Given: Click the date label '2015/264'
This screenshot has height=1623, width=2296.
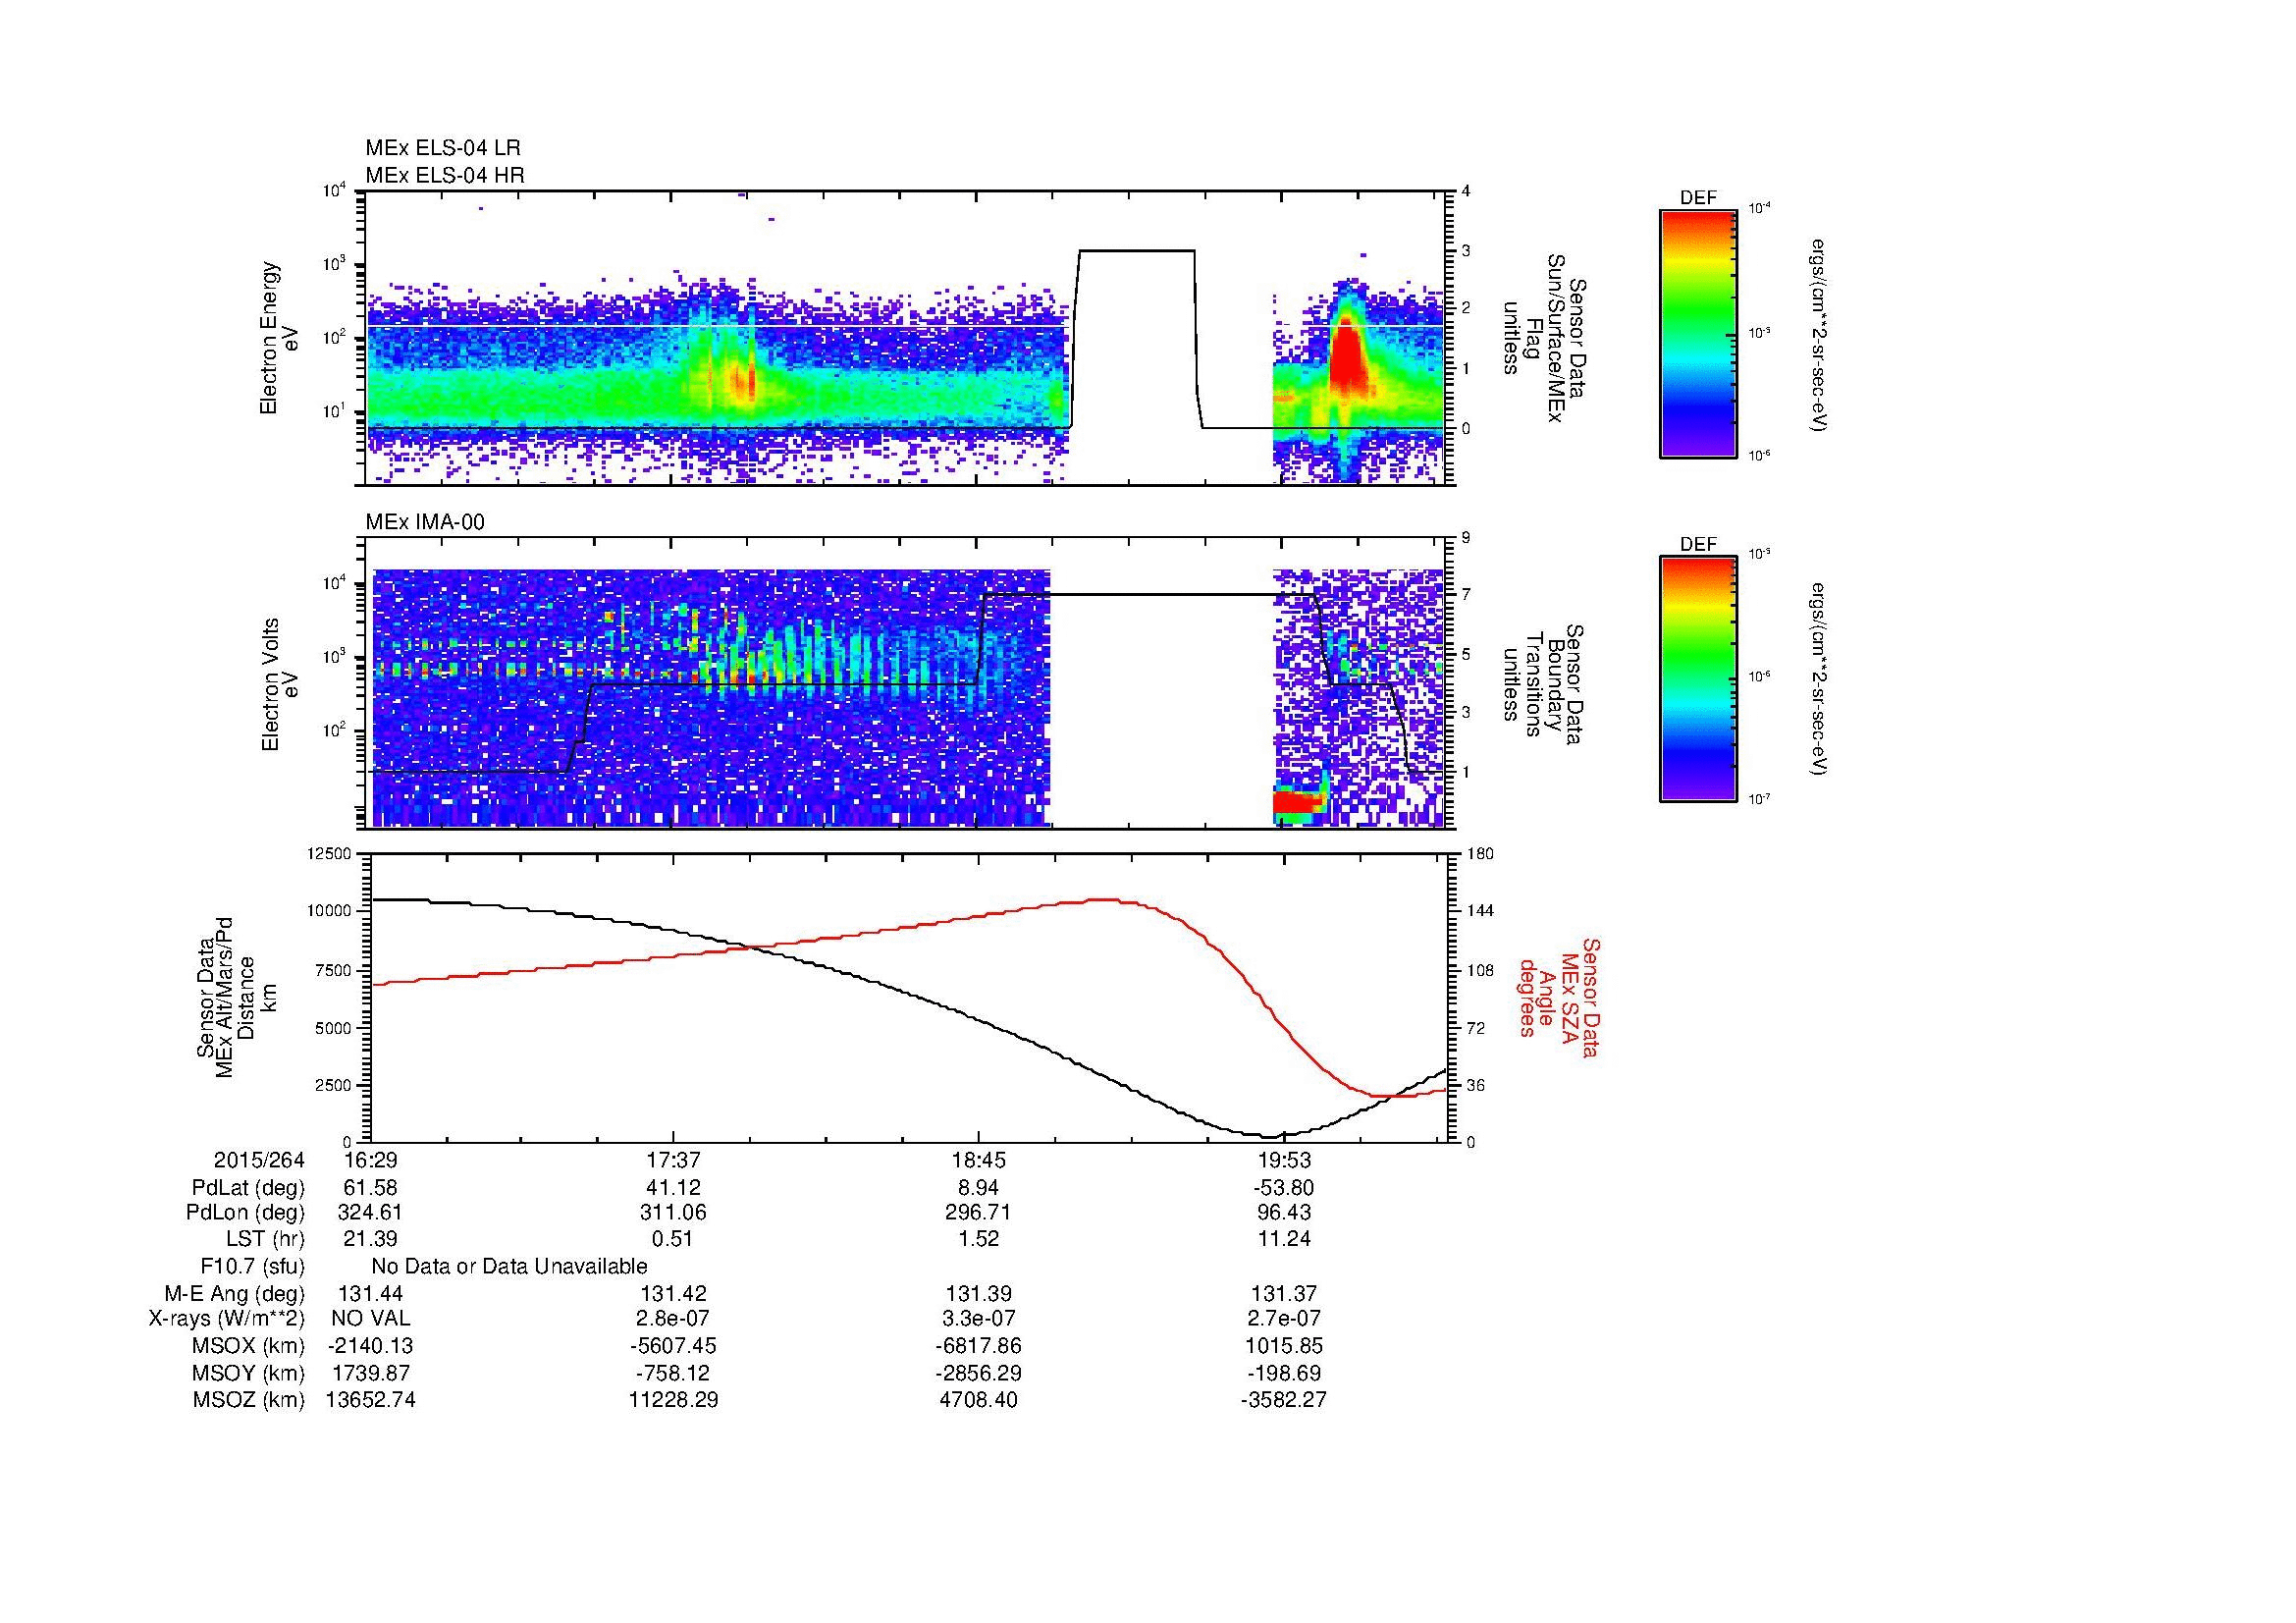Looking at the screenshot, I should point(259,1160).
